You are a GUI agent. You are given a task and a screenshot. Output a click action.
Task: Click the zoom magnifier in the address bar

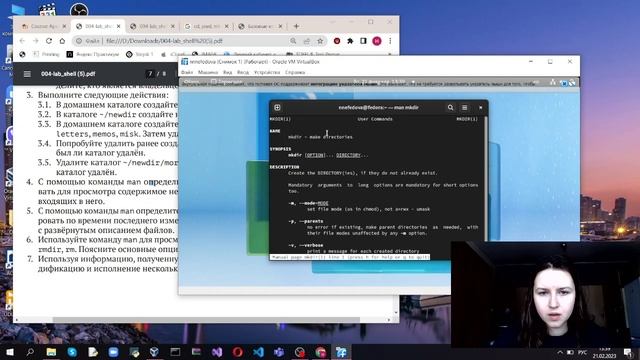(293, 41)
